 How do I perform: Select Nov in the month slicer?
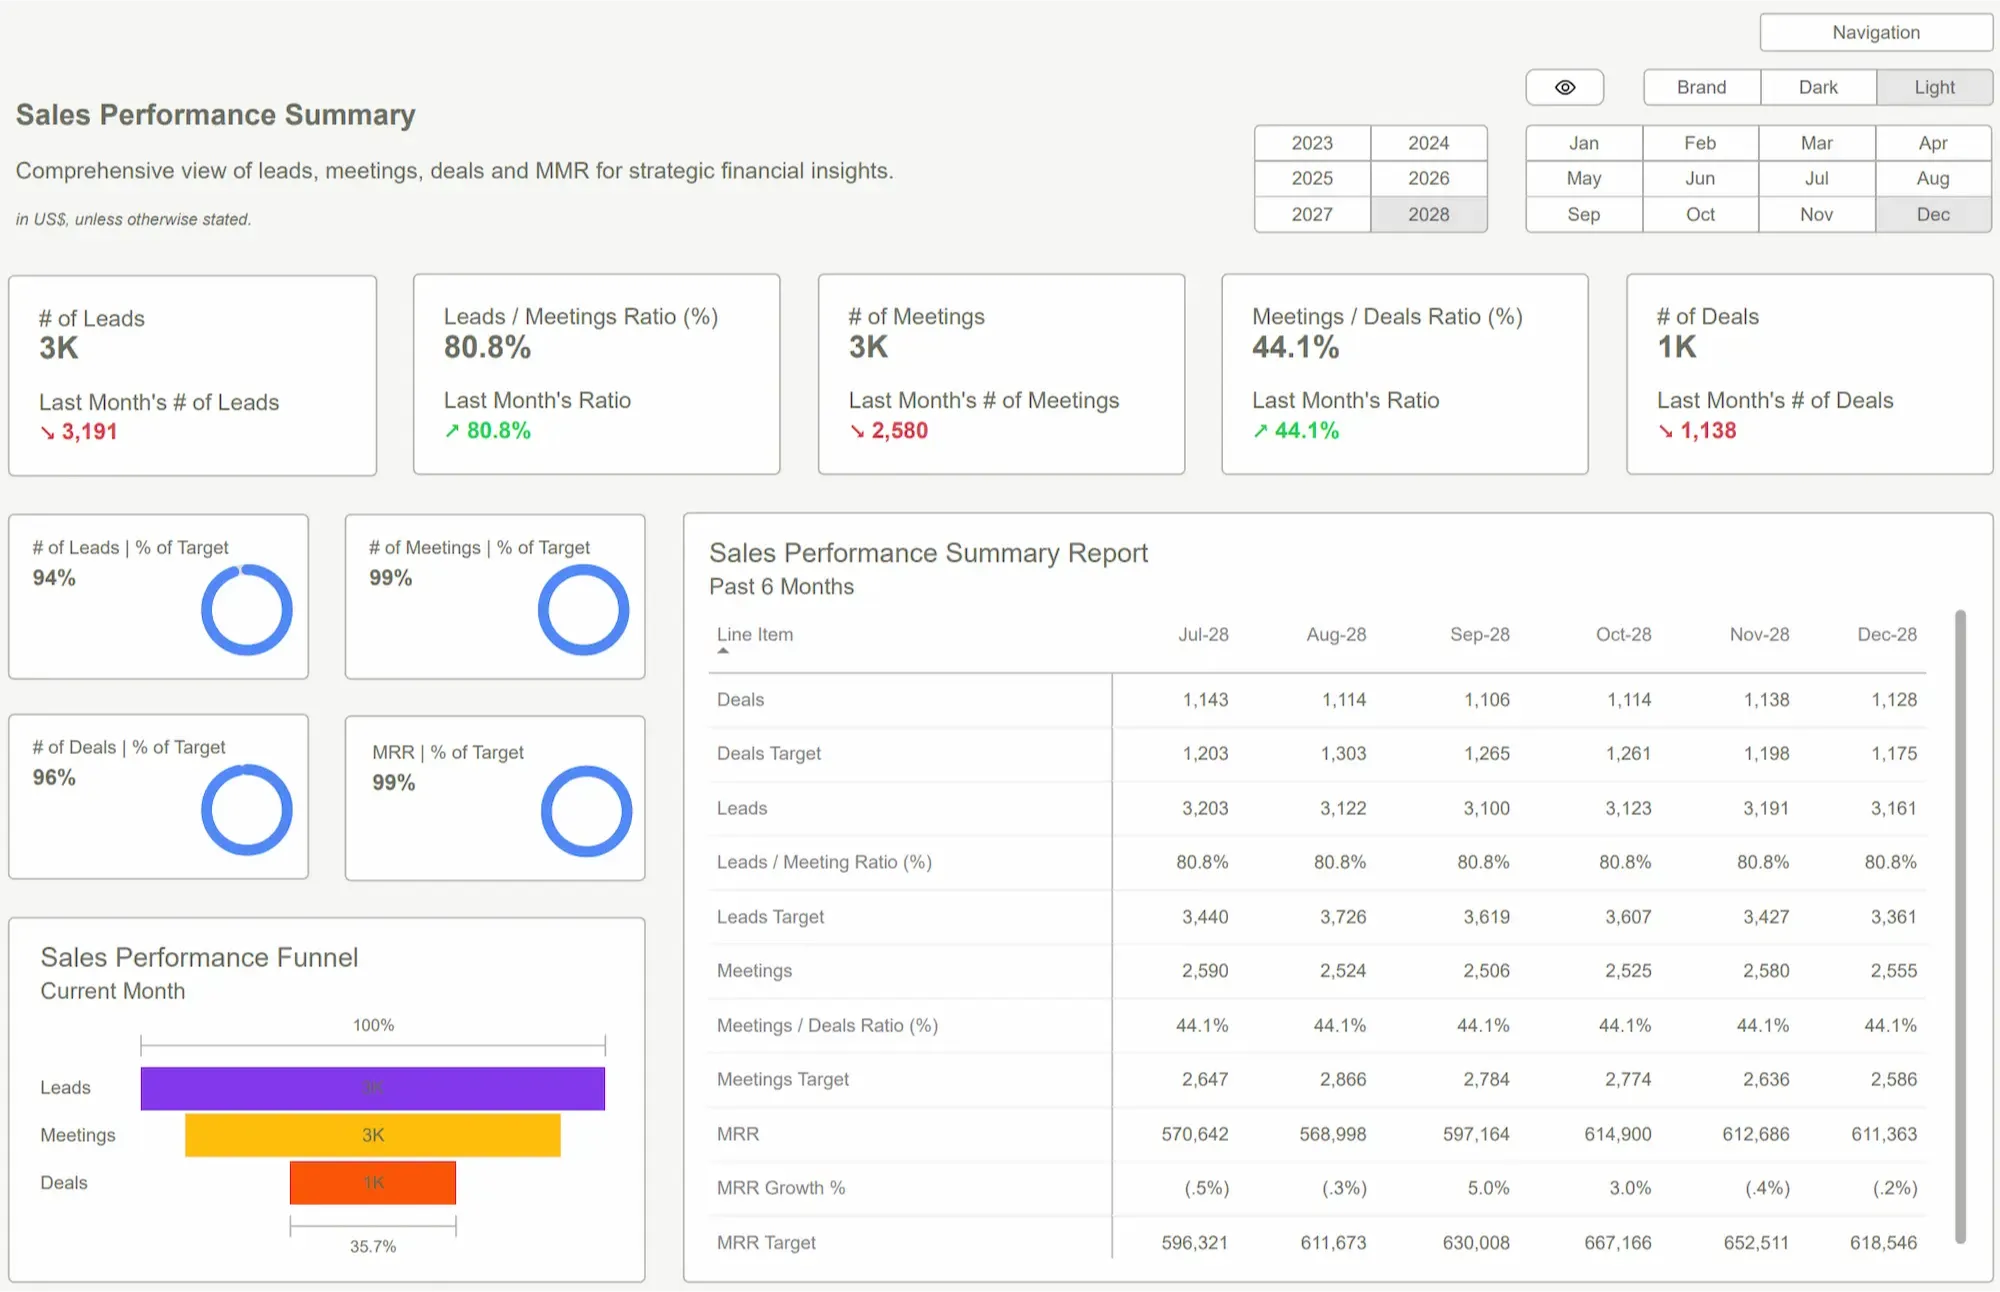(x=1816, y=214)
